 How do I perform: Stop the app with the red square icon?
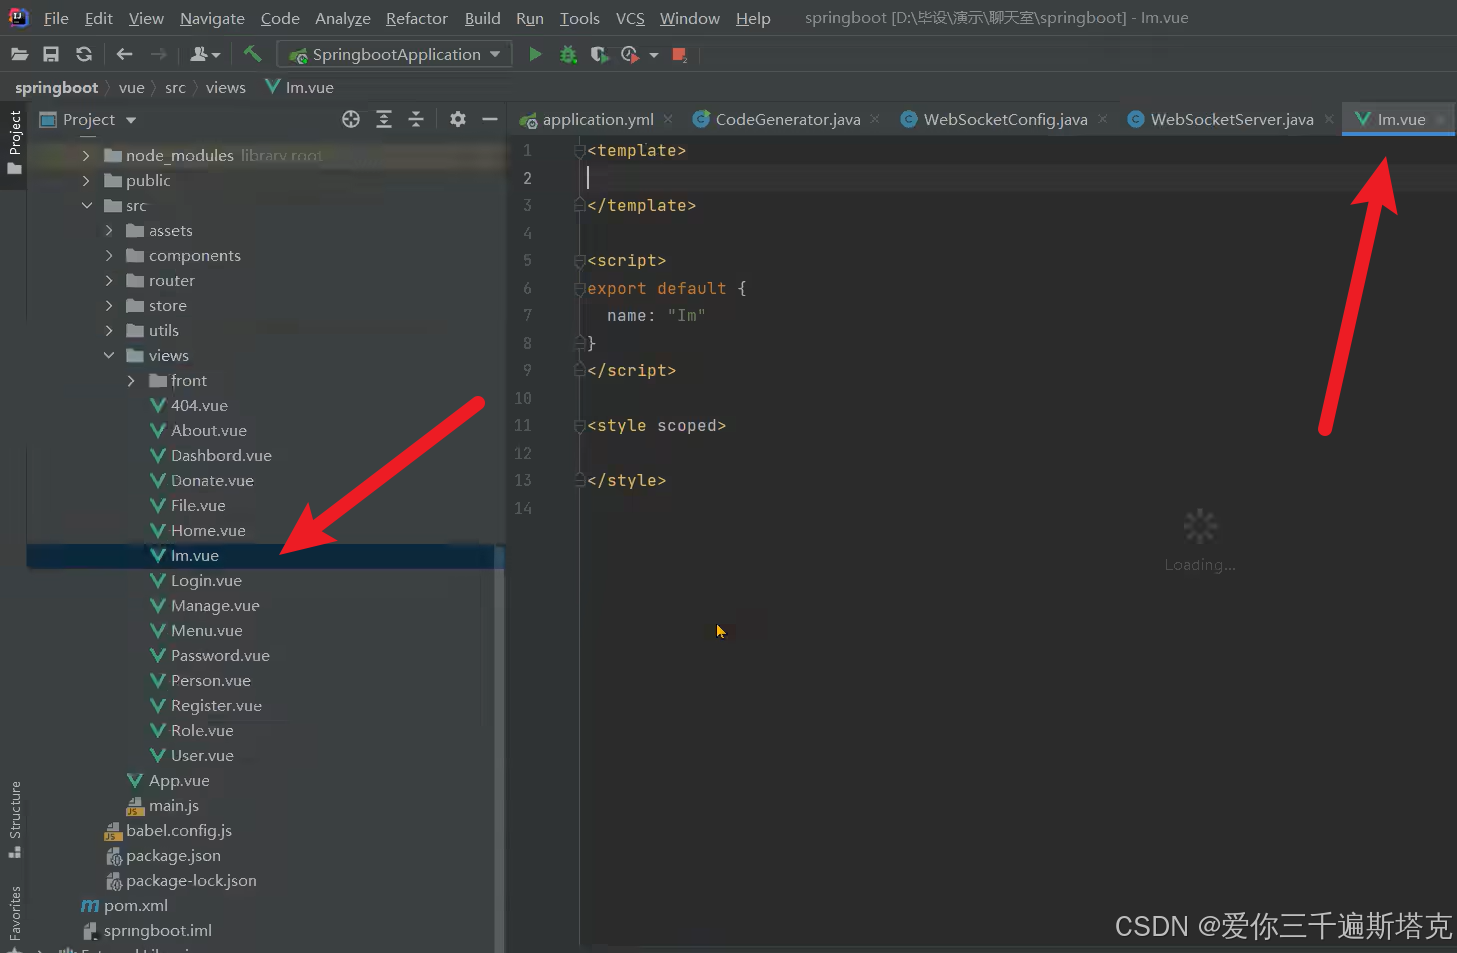coord(679,54)
